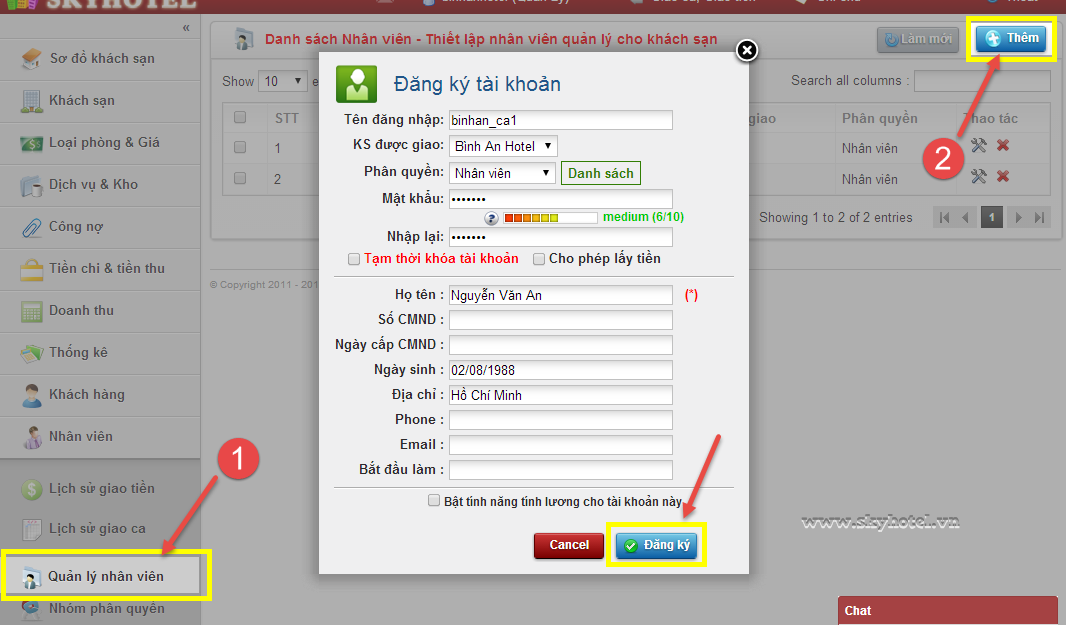Click the password strength help icon

click(491, 218)
